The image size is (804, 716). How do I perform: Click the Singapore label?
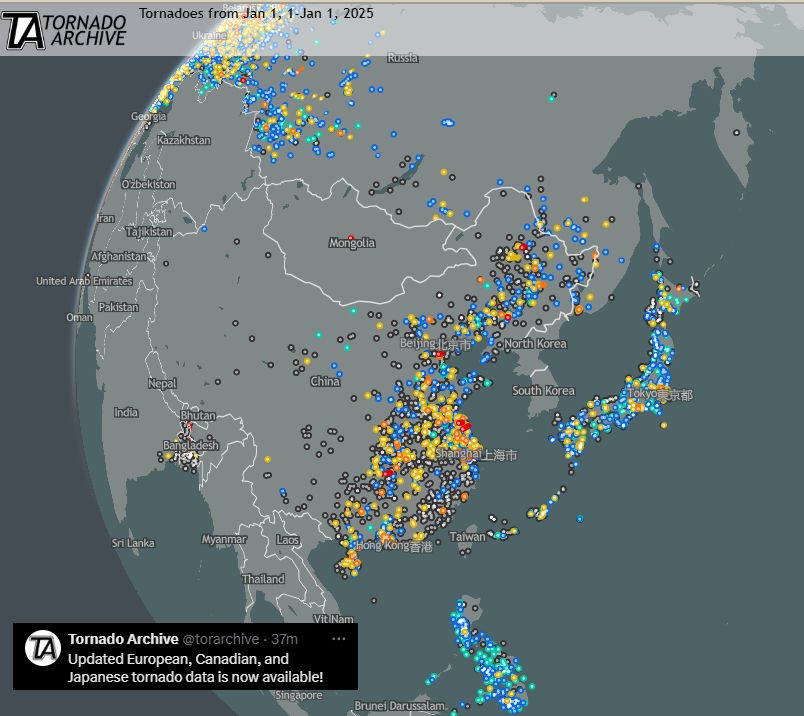click(x=299, y=695)
